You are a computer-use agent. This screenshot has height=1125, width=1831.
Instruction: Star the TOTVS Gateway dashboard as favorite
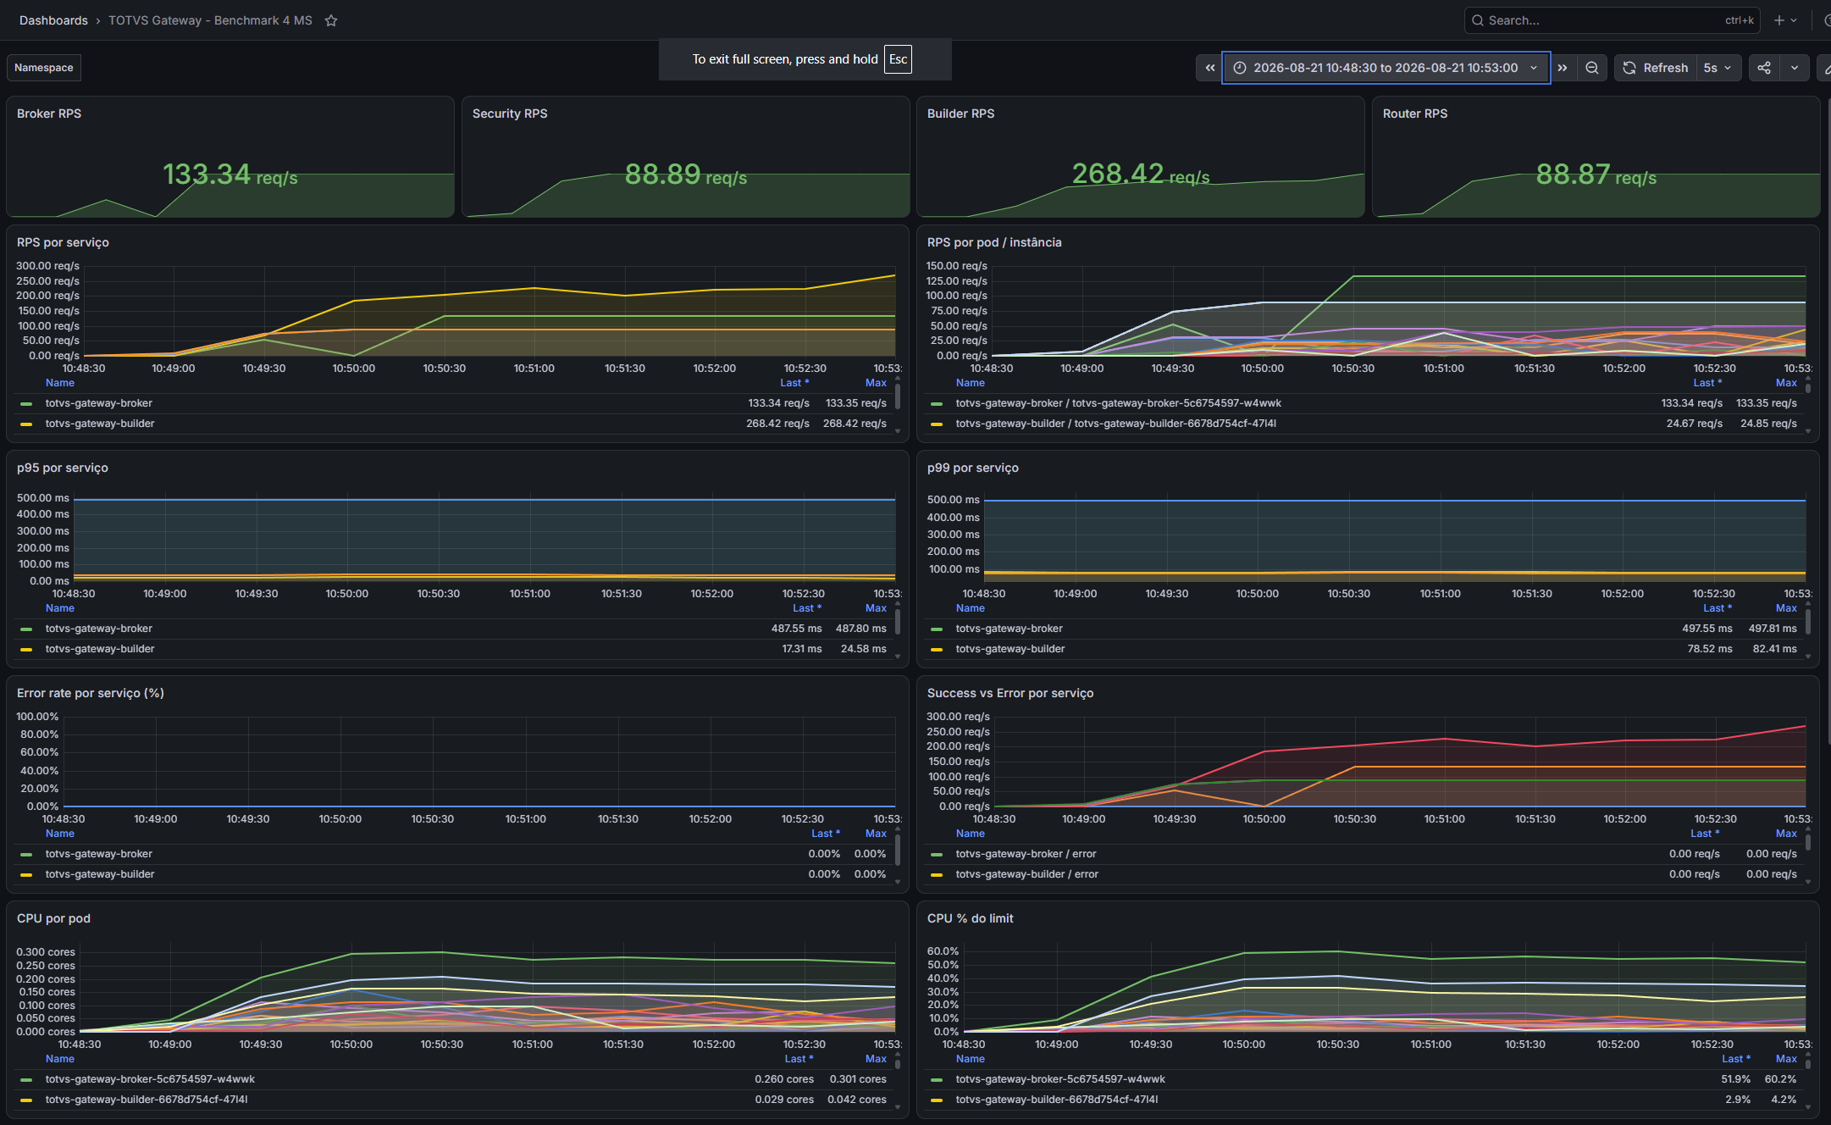click(331, 20)
